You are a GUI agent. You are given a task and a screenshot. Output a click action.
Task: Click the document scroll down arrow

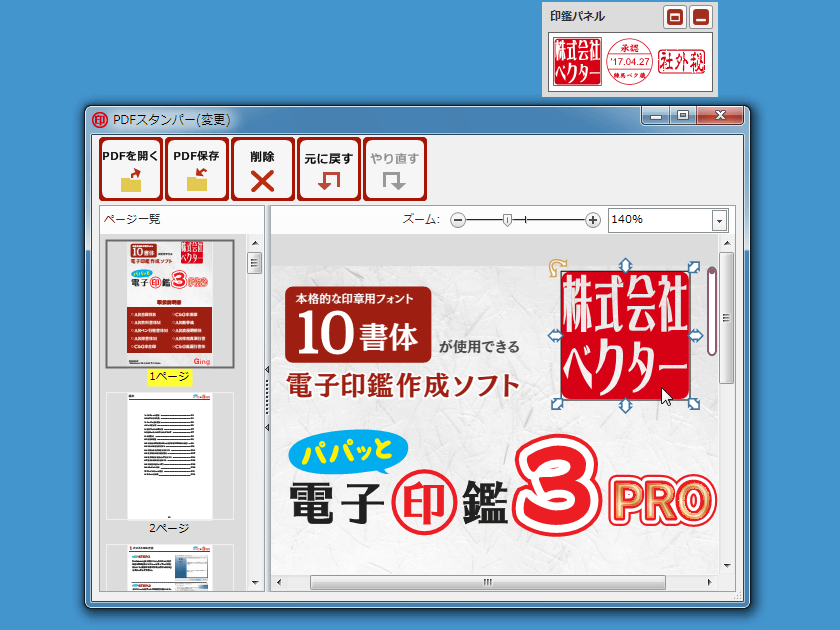point(727,566)
